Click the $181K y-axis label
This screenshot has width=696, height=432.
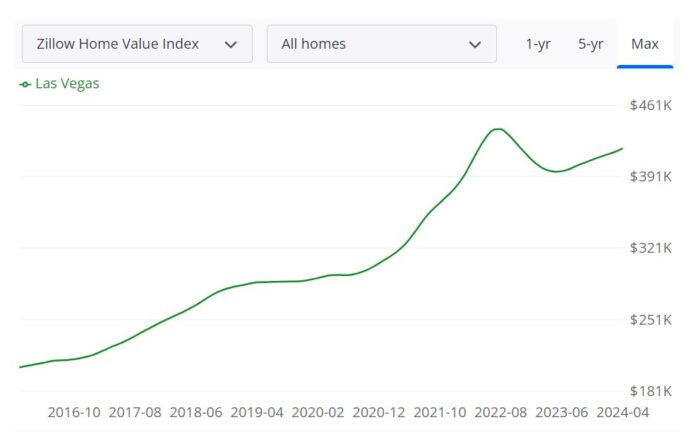tap(650, 391)
